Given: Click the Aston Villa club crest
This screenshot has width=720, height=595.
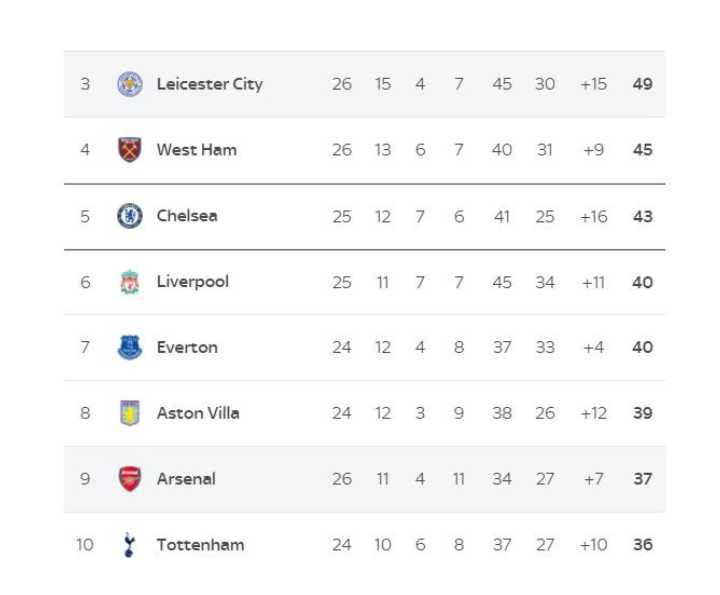Looking at the screenshot, I should click(130, 413).
